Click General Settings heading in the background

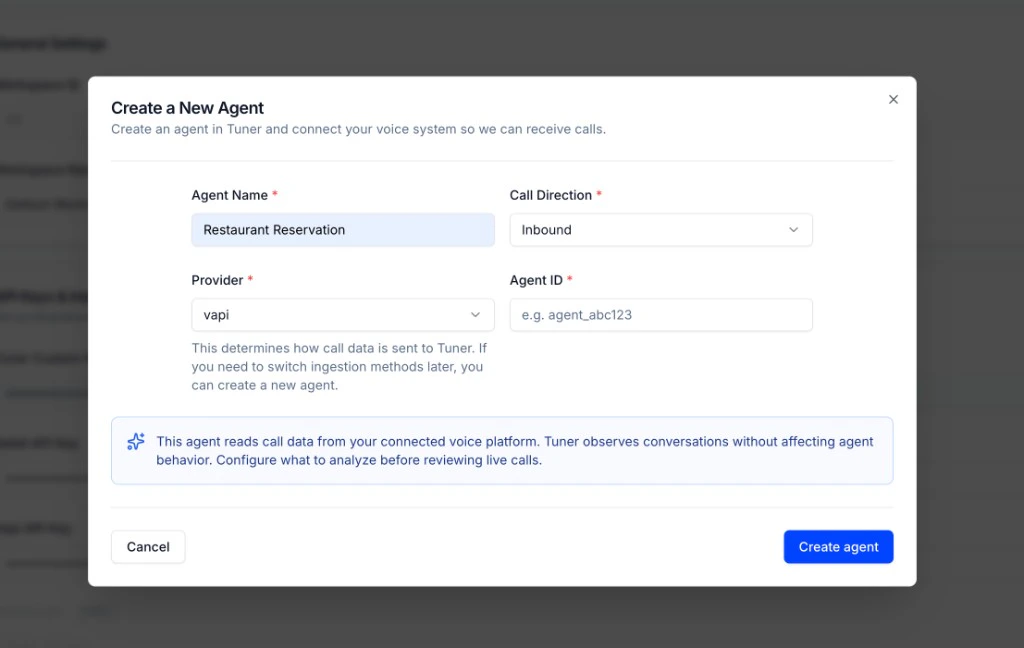53,43
